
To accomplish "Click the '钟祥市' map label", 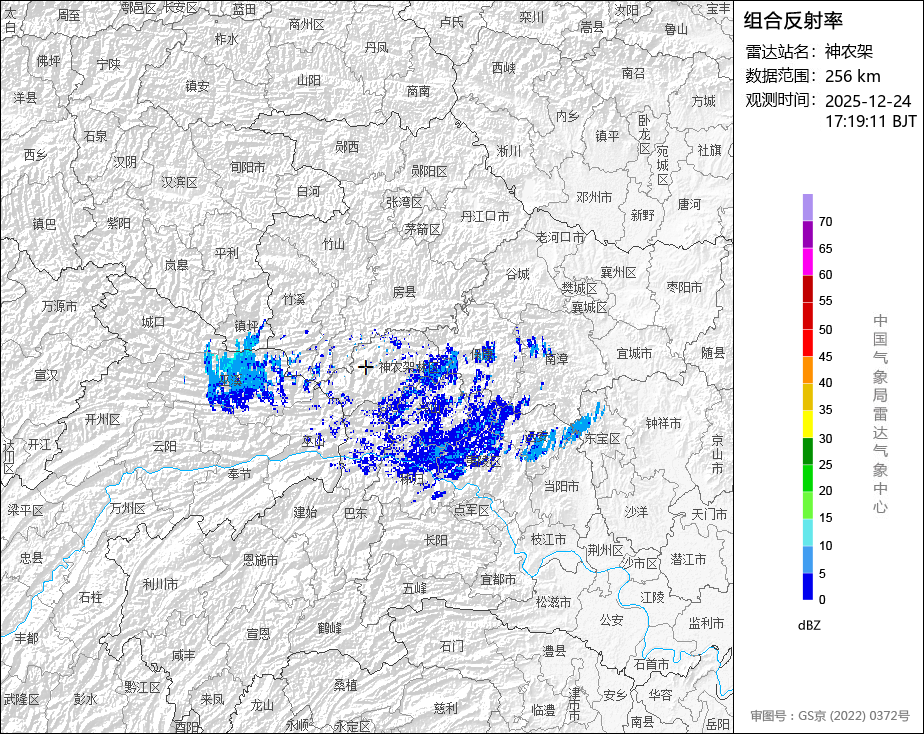I will coord(663,423).
